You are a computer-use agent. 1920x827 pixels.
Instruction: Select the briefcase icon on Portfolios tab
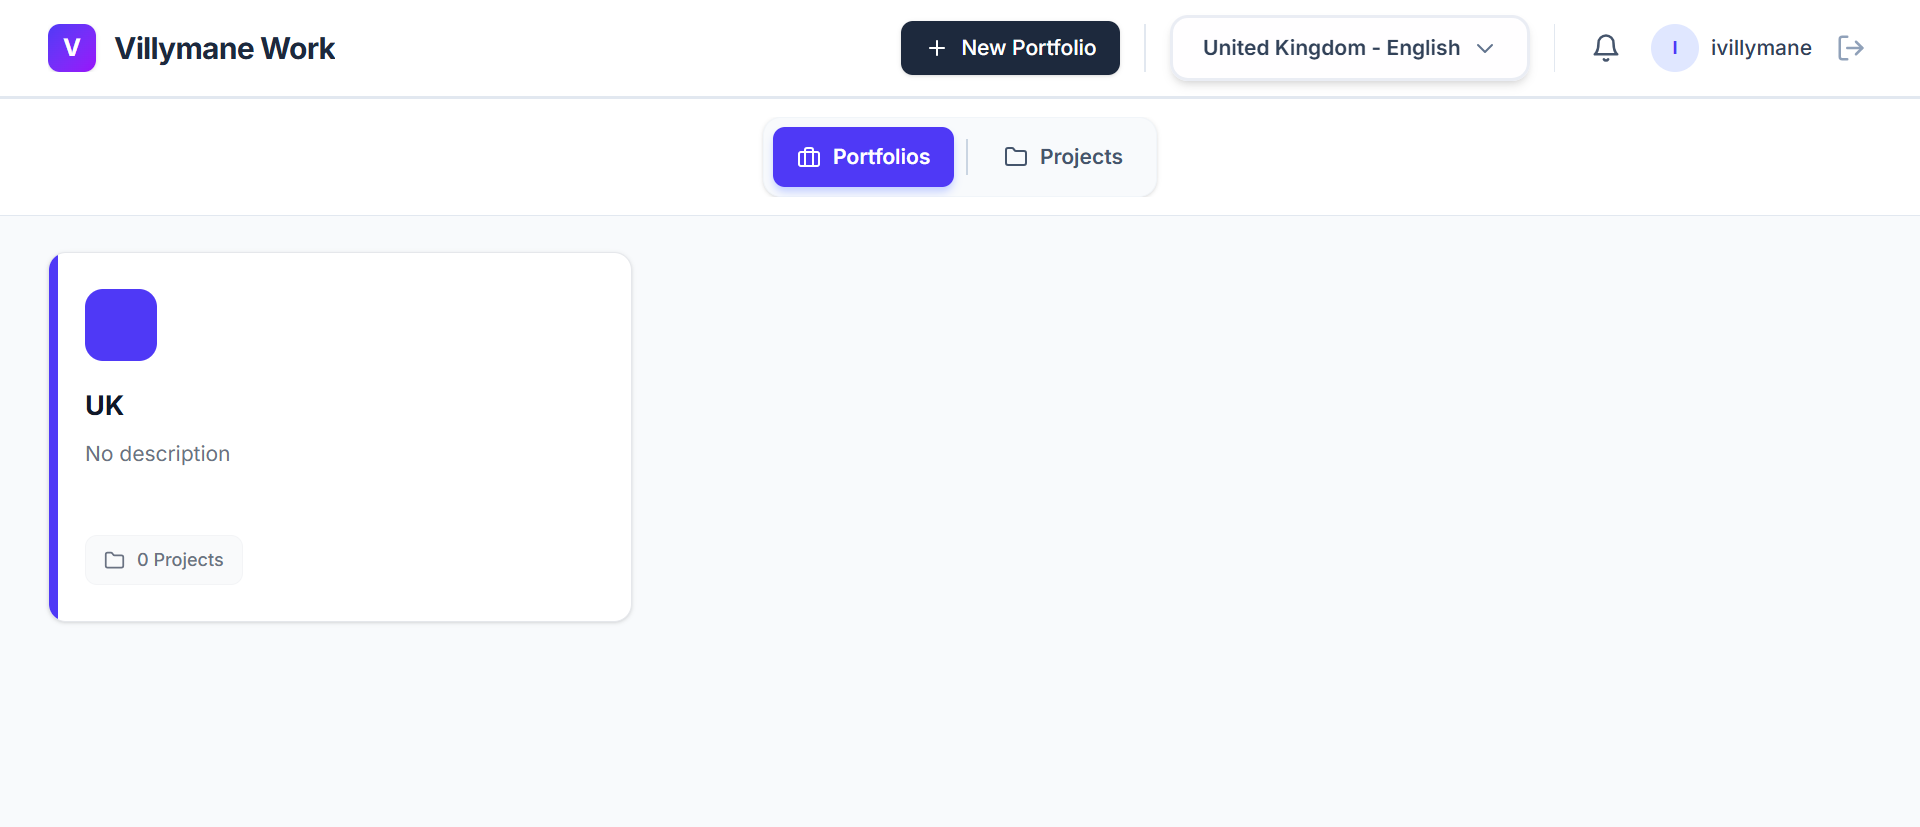point(807,157)
